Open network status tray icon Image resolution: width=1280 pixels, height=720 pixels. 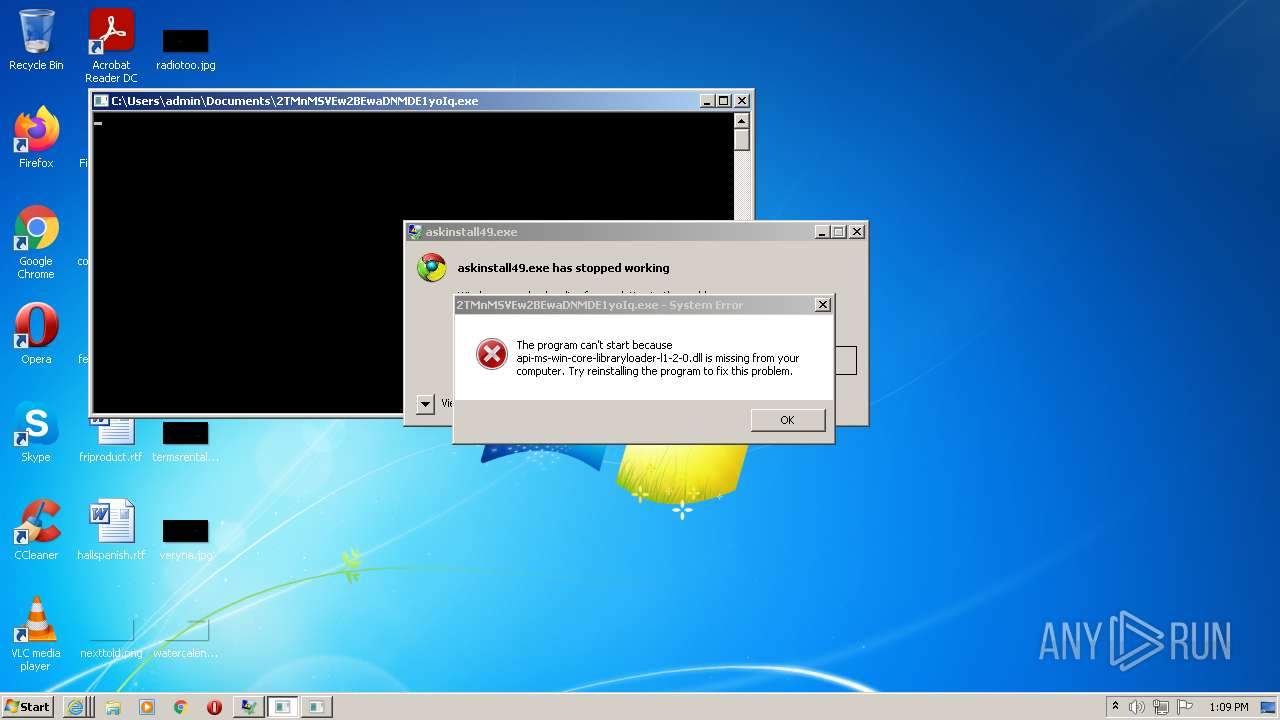[1160, 707]
